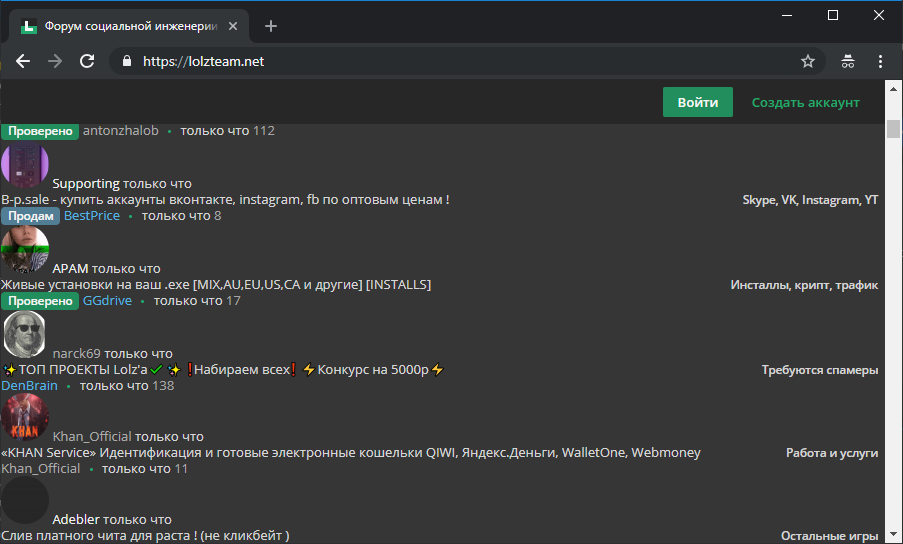Image resolution: width=903 pixels, height=544 pixels.
Task: Open the Skype, VK, Instagram, YT section
Action: point(810,200)
